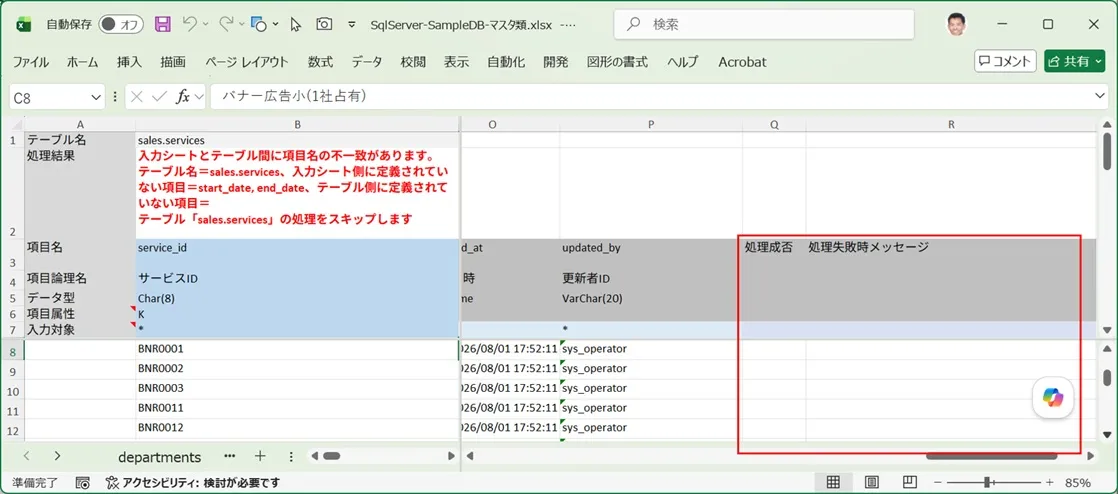This screenshot has height=494, width=1118.
Task: Add a new sheet with plus icon
Action: [x=260, y=456]
